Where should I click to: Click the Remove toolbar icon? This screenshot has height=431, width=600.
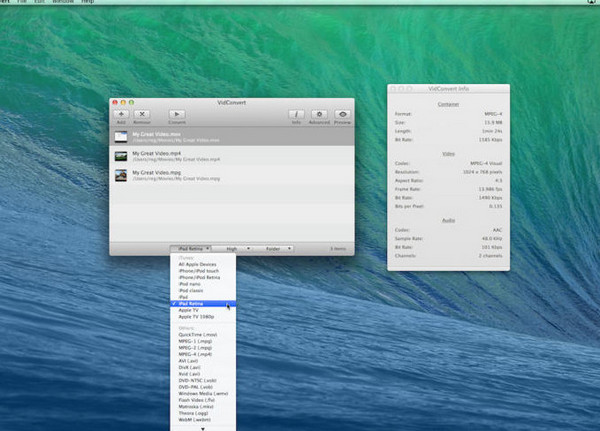[x=141, y=115]
